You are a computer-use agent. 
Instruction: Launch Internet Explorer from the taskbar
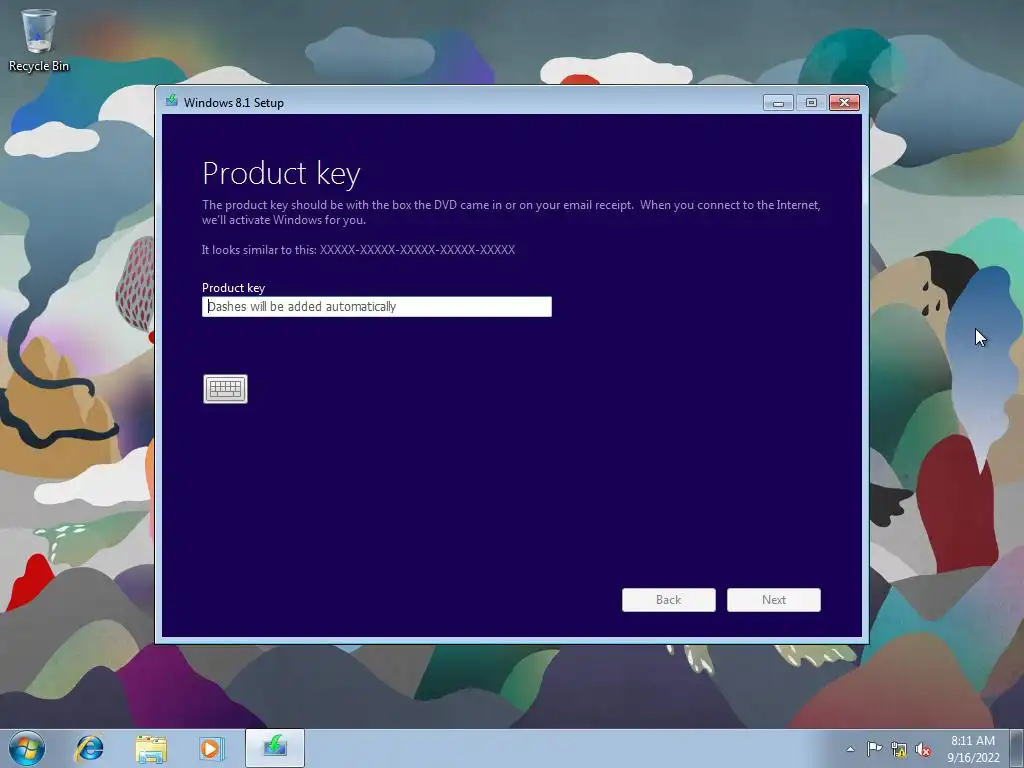(89, 748)
